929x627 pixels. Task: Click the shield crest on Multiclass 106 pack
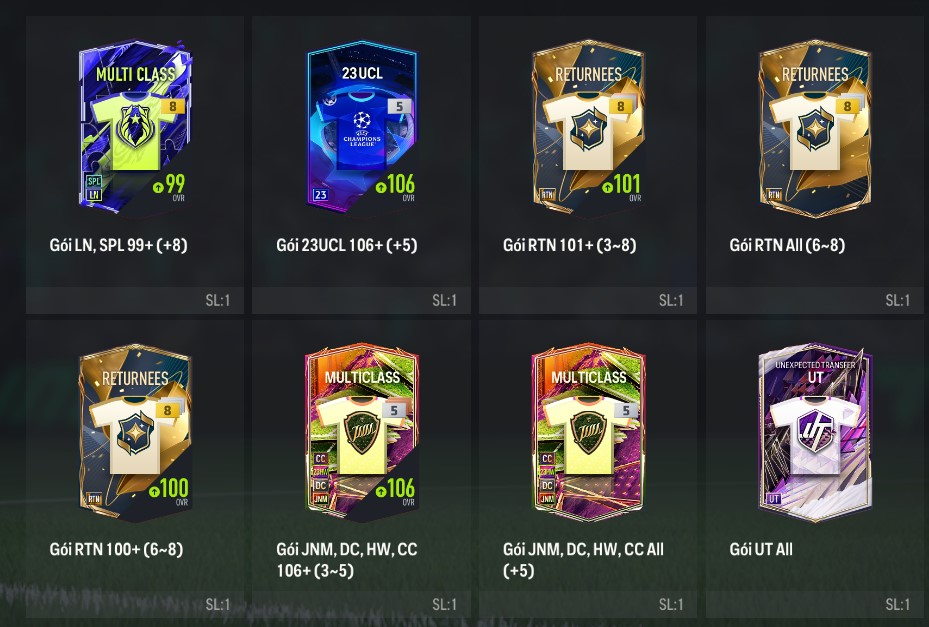(361, 433)
